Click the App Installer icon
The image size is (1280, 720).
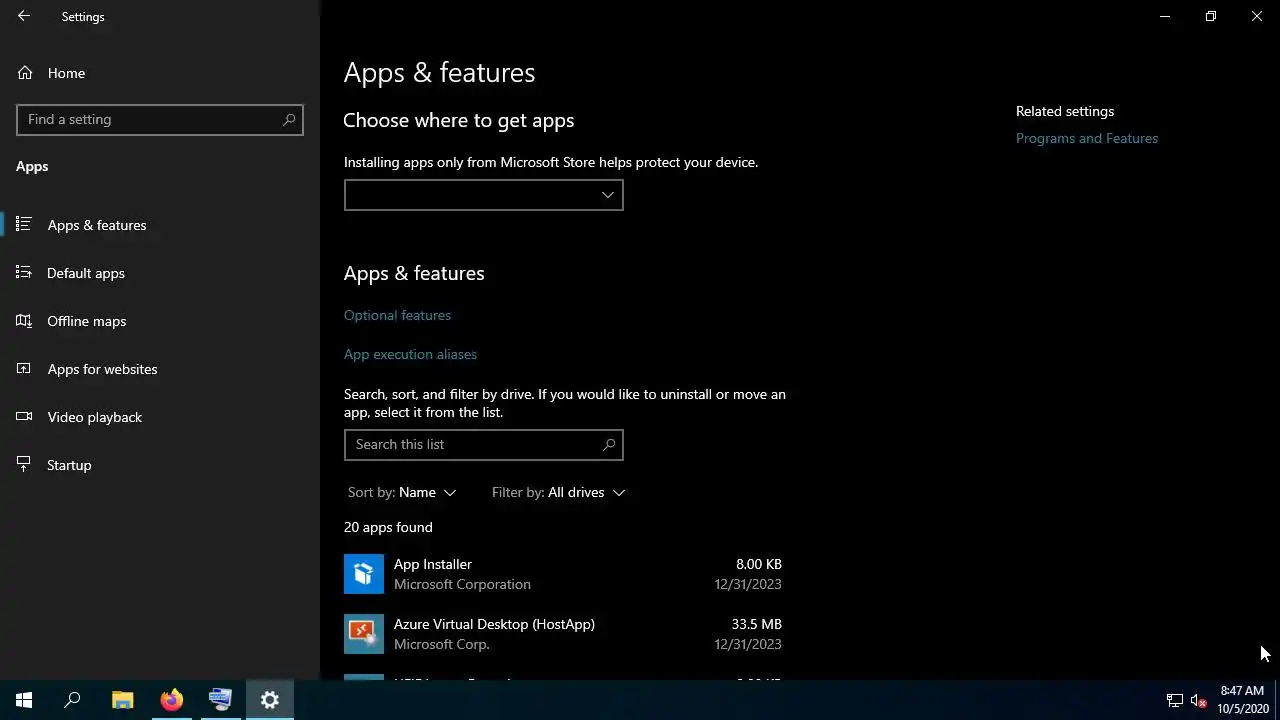364,574
